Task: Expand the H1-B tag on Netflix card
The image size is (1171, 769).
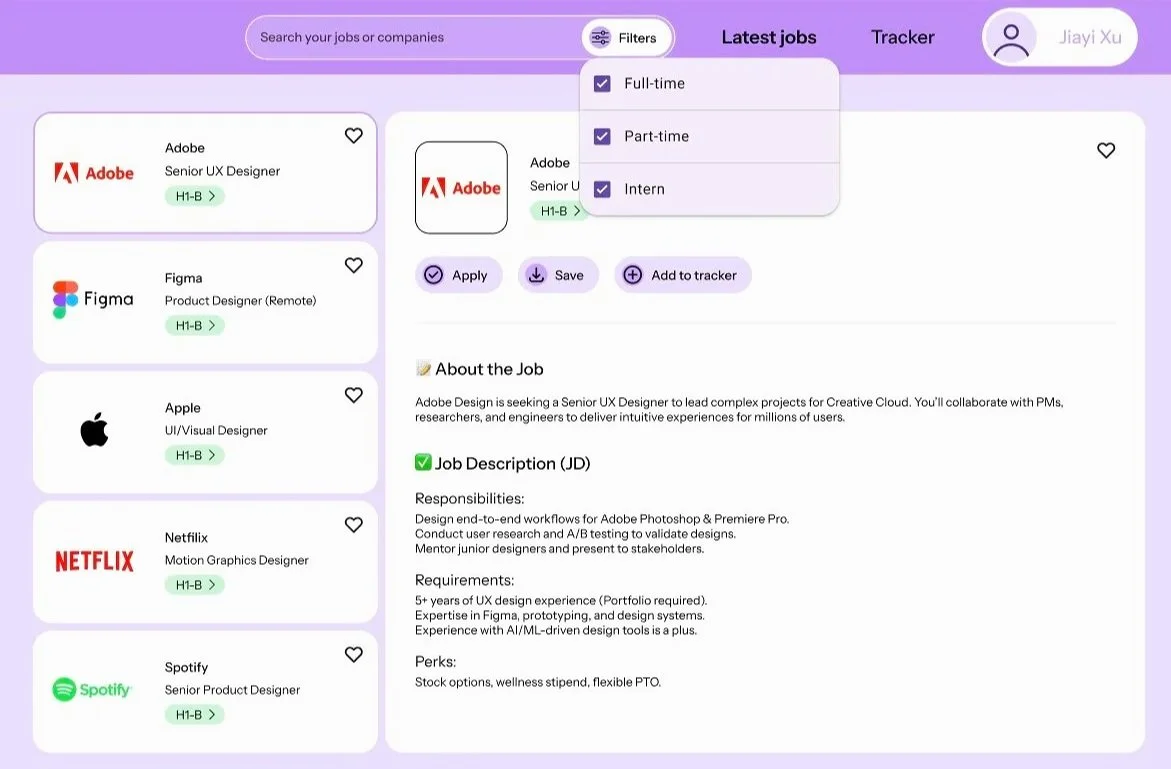Action: (x=195, y=585)
